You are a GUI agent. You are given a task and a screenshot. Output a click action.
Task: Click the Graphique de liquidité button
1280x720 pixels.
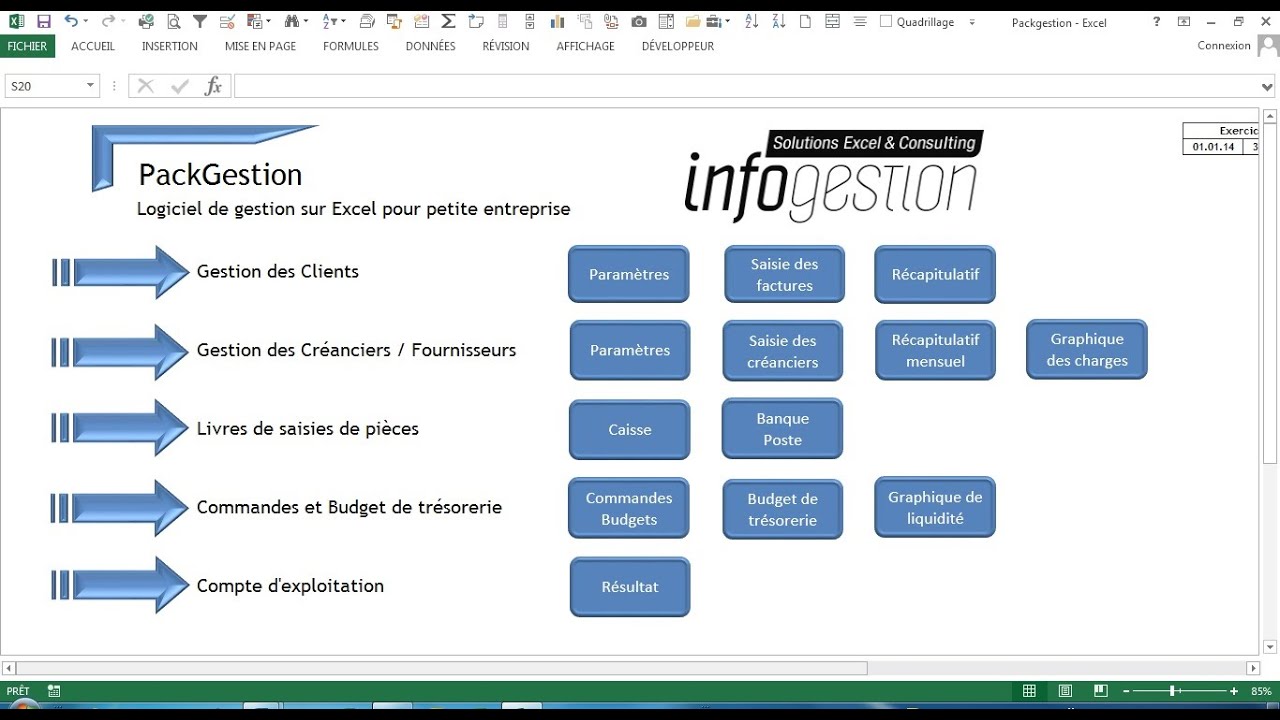(x=935, y=507)
